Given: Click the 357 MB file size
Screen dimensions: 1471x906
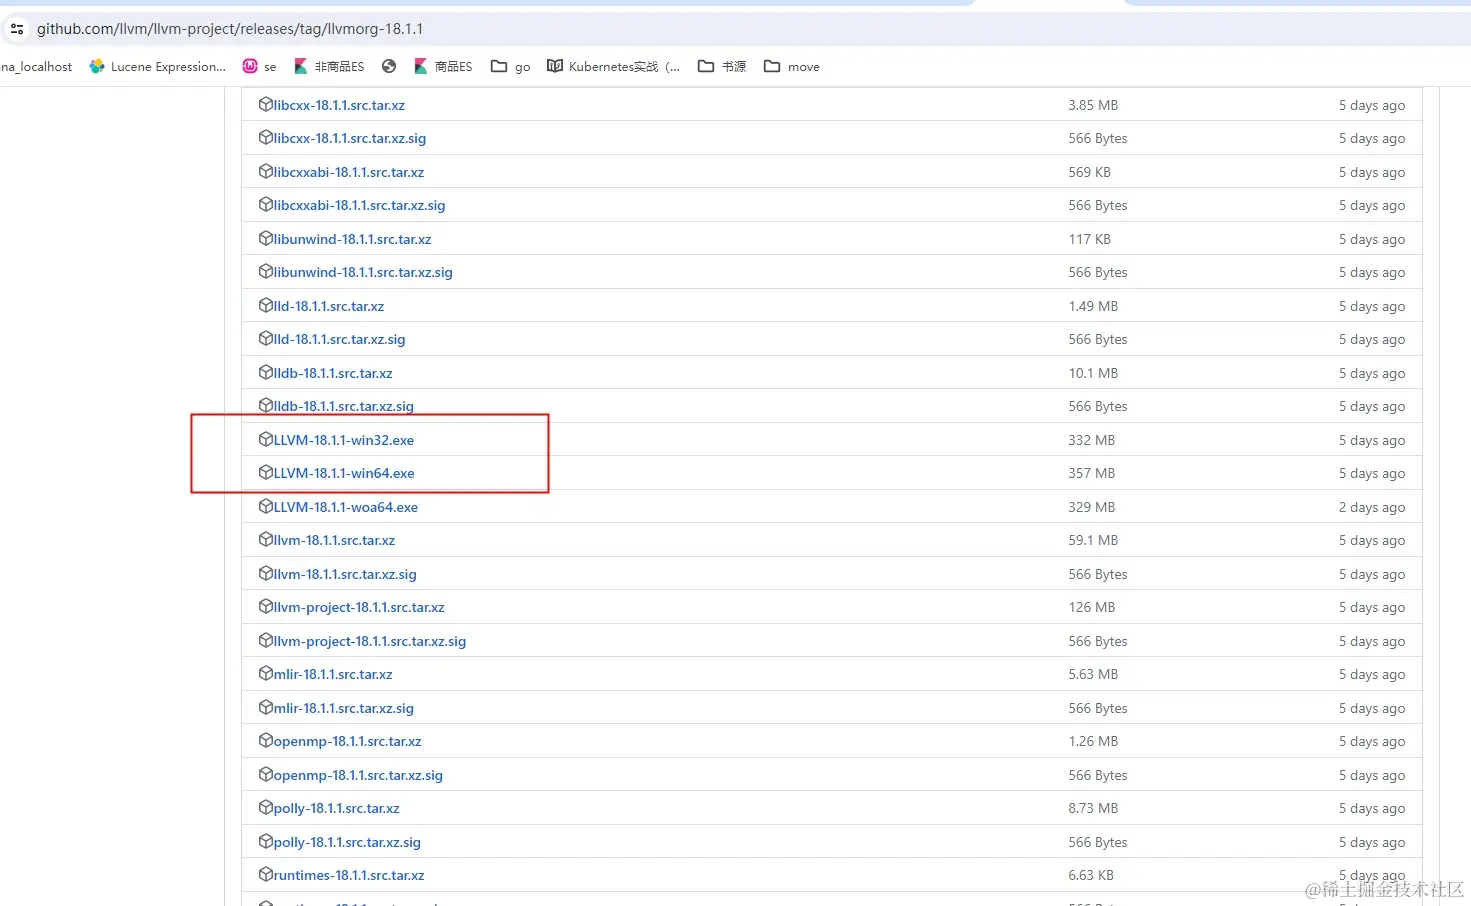Looking at the screenshot, I should coord(1091,473).
